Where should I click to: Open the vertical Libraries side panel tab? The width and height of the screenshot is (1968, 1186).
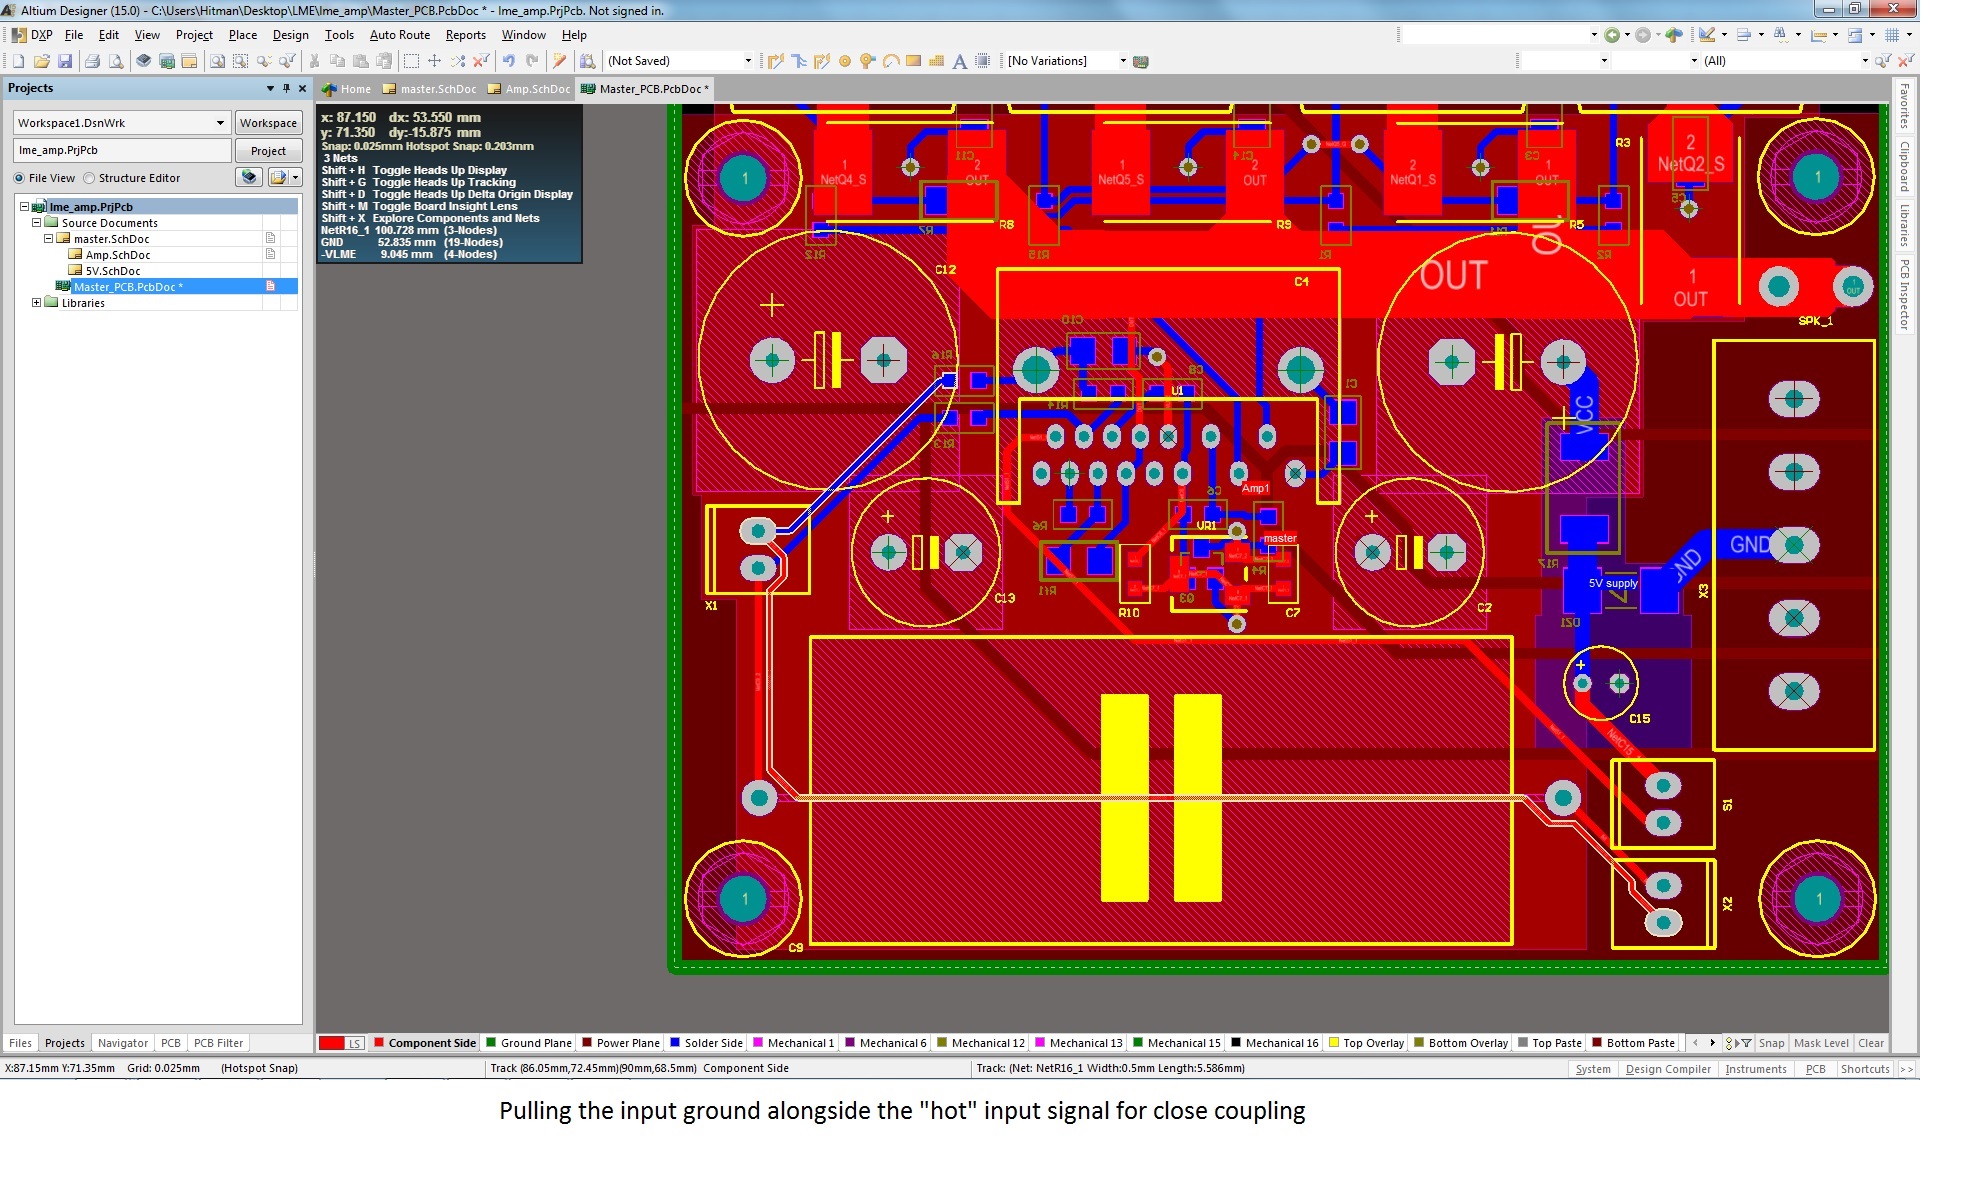coord(1905,225)
